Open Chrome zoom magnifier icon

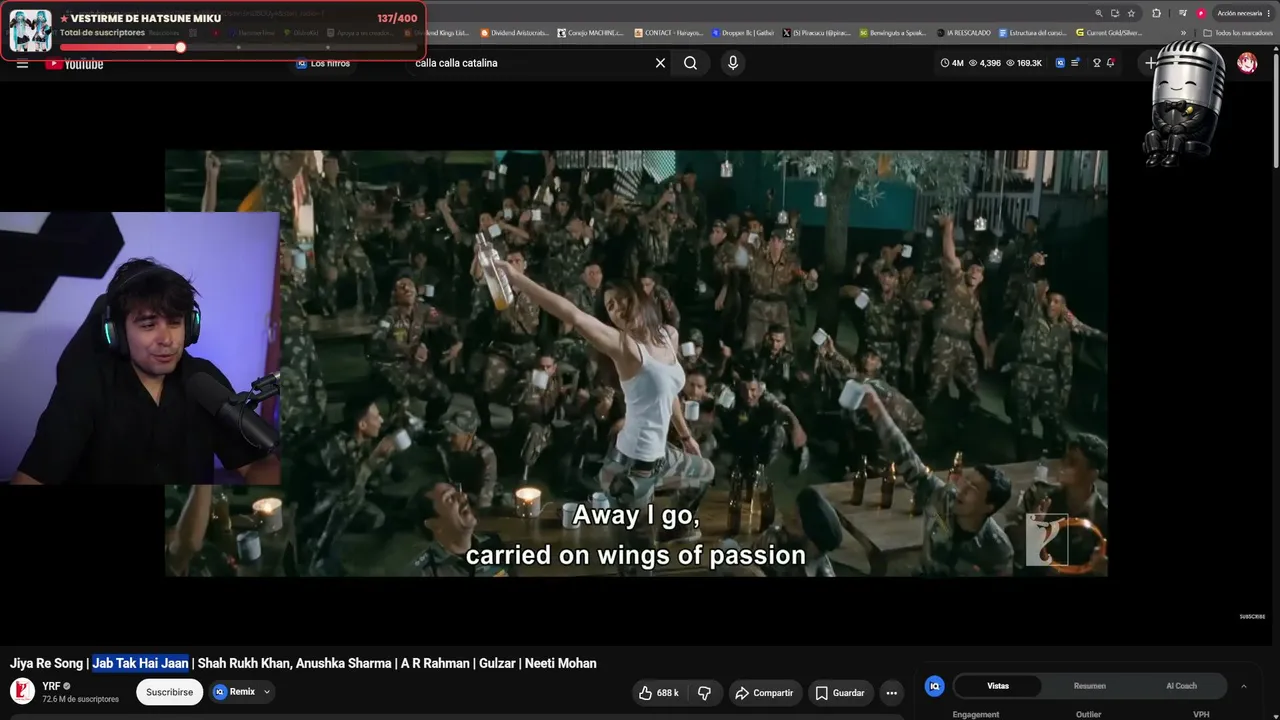click(x=1099, y=13)
